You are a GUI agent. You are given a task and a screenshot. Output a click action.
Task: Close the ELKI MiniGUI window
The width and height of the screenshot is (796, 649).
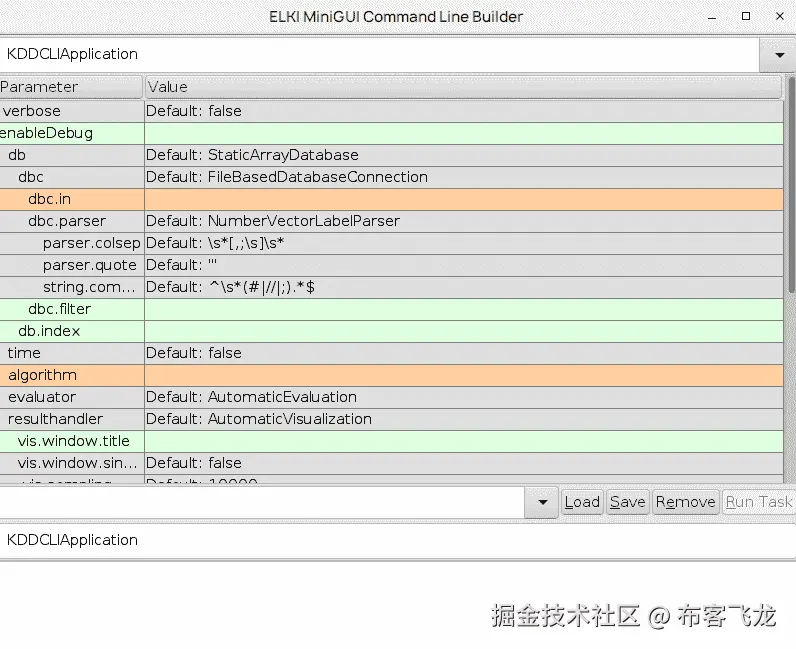click(x=780, y=16)
